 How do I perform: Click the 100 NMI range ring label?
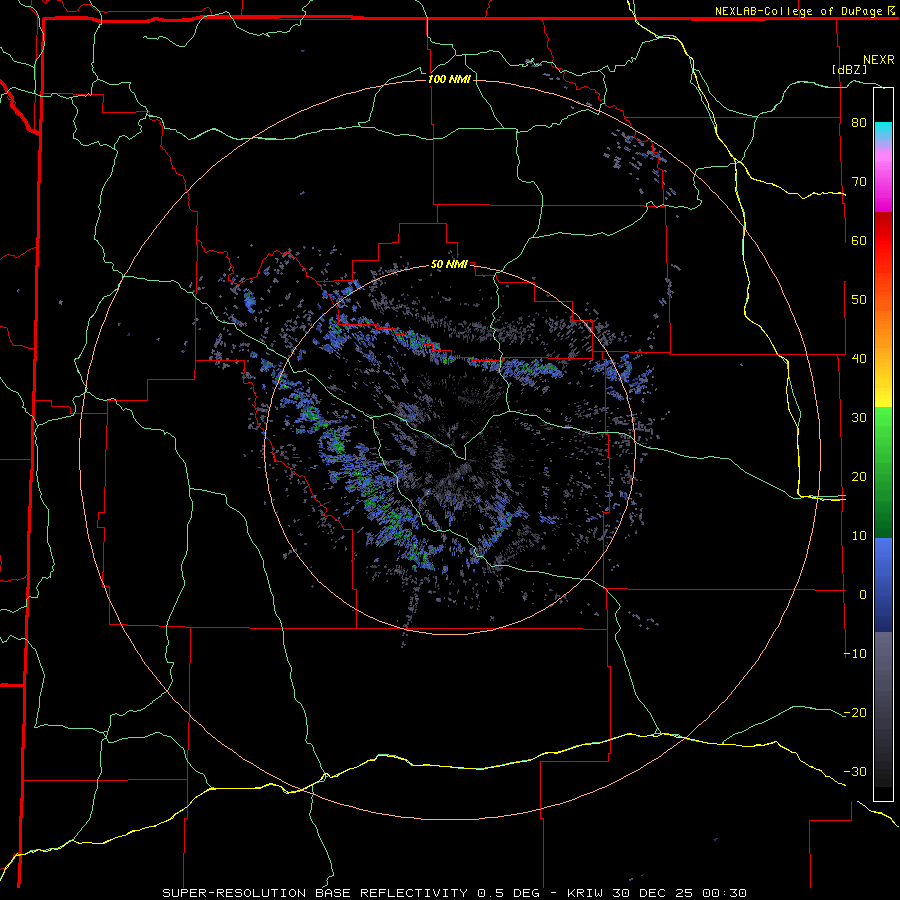(449, 79)
